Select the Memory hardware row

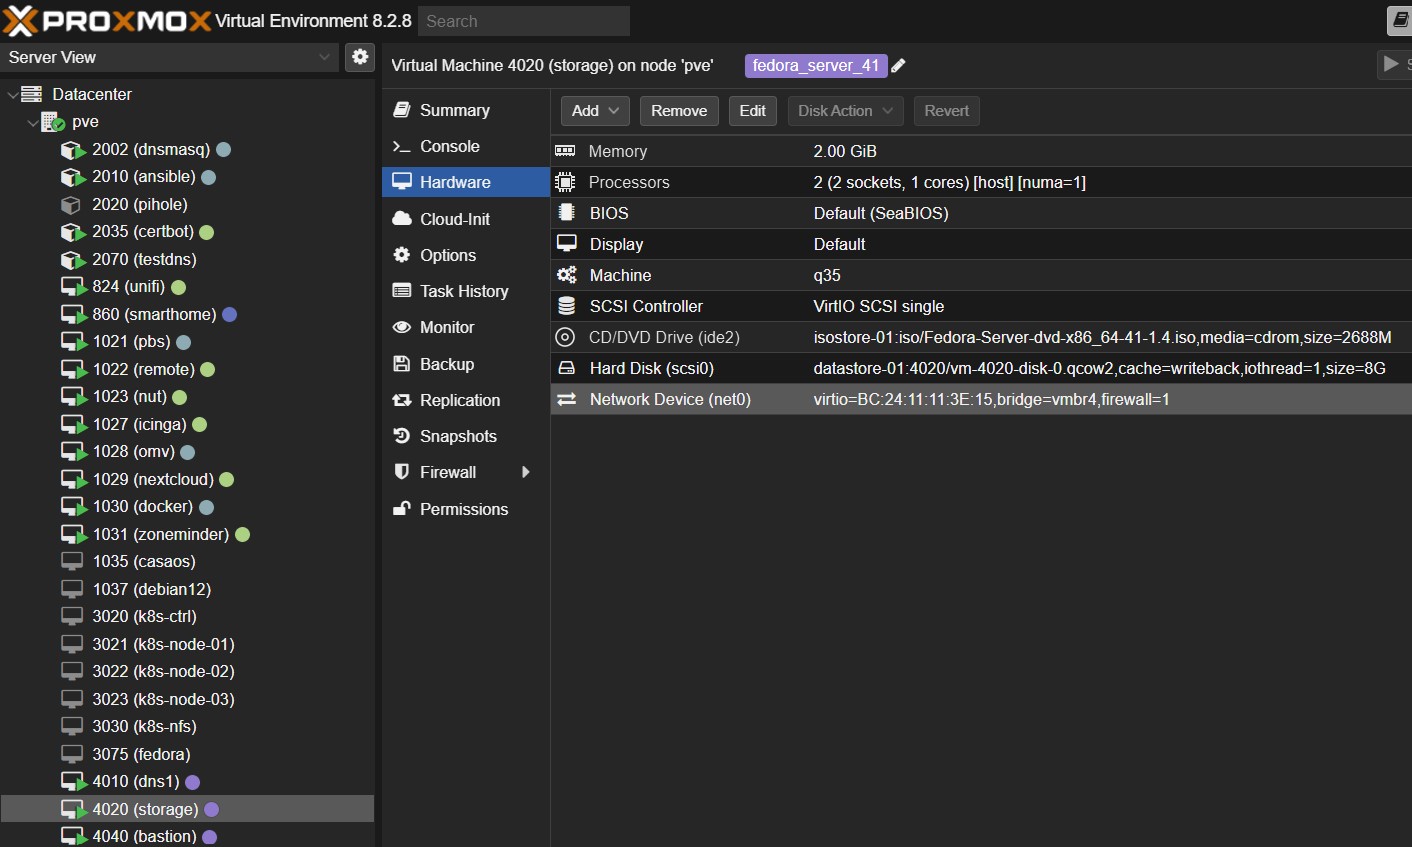pyautogui.click(x=617, y=152)
